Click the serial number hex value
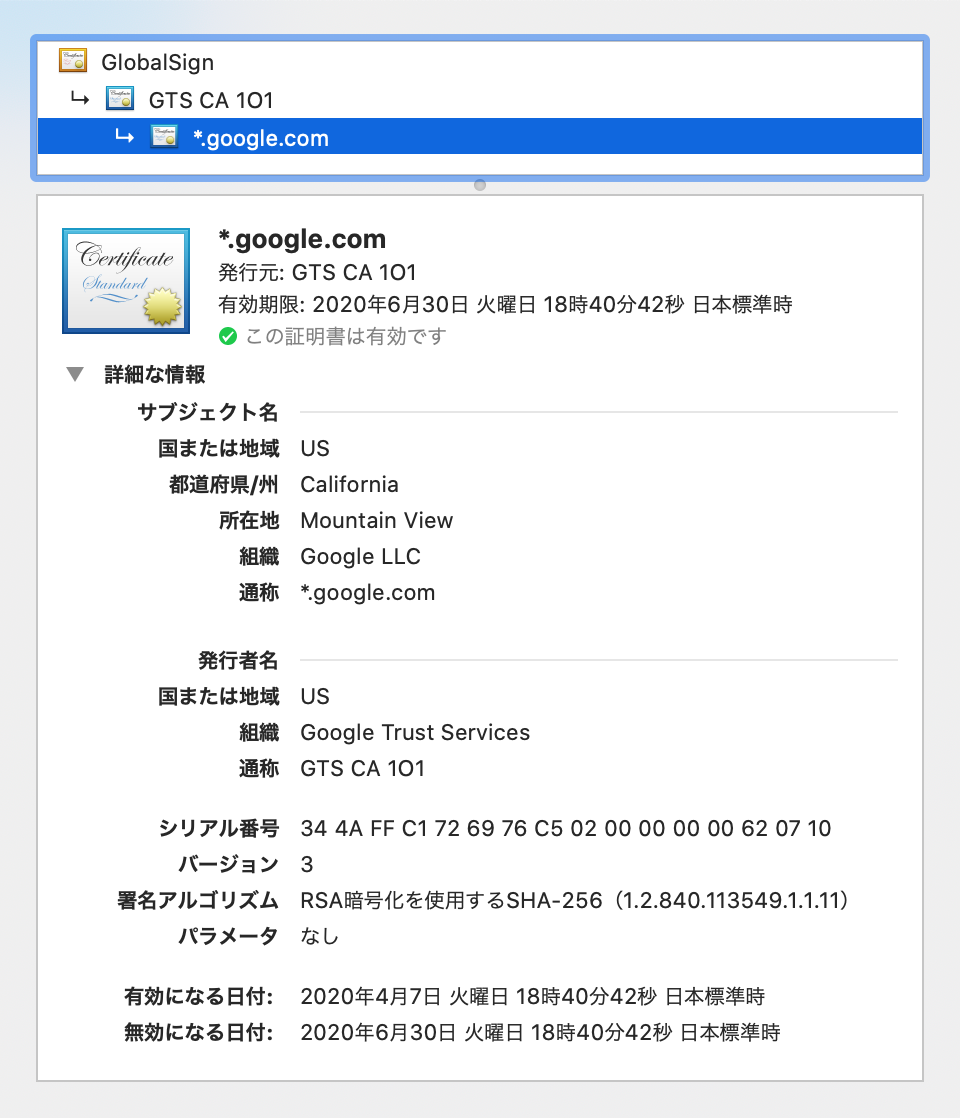Image resolution: width=960 pixels, height=1118 pixels. pyautogui.click(x=566, y=829)
